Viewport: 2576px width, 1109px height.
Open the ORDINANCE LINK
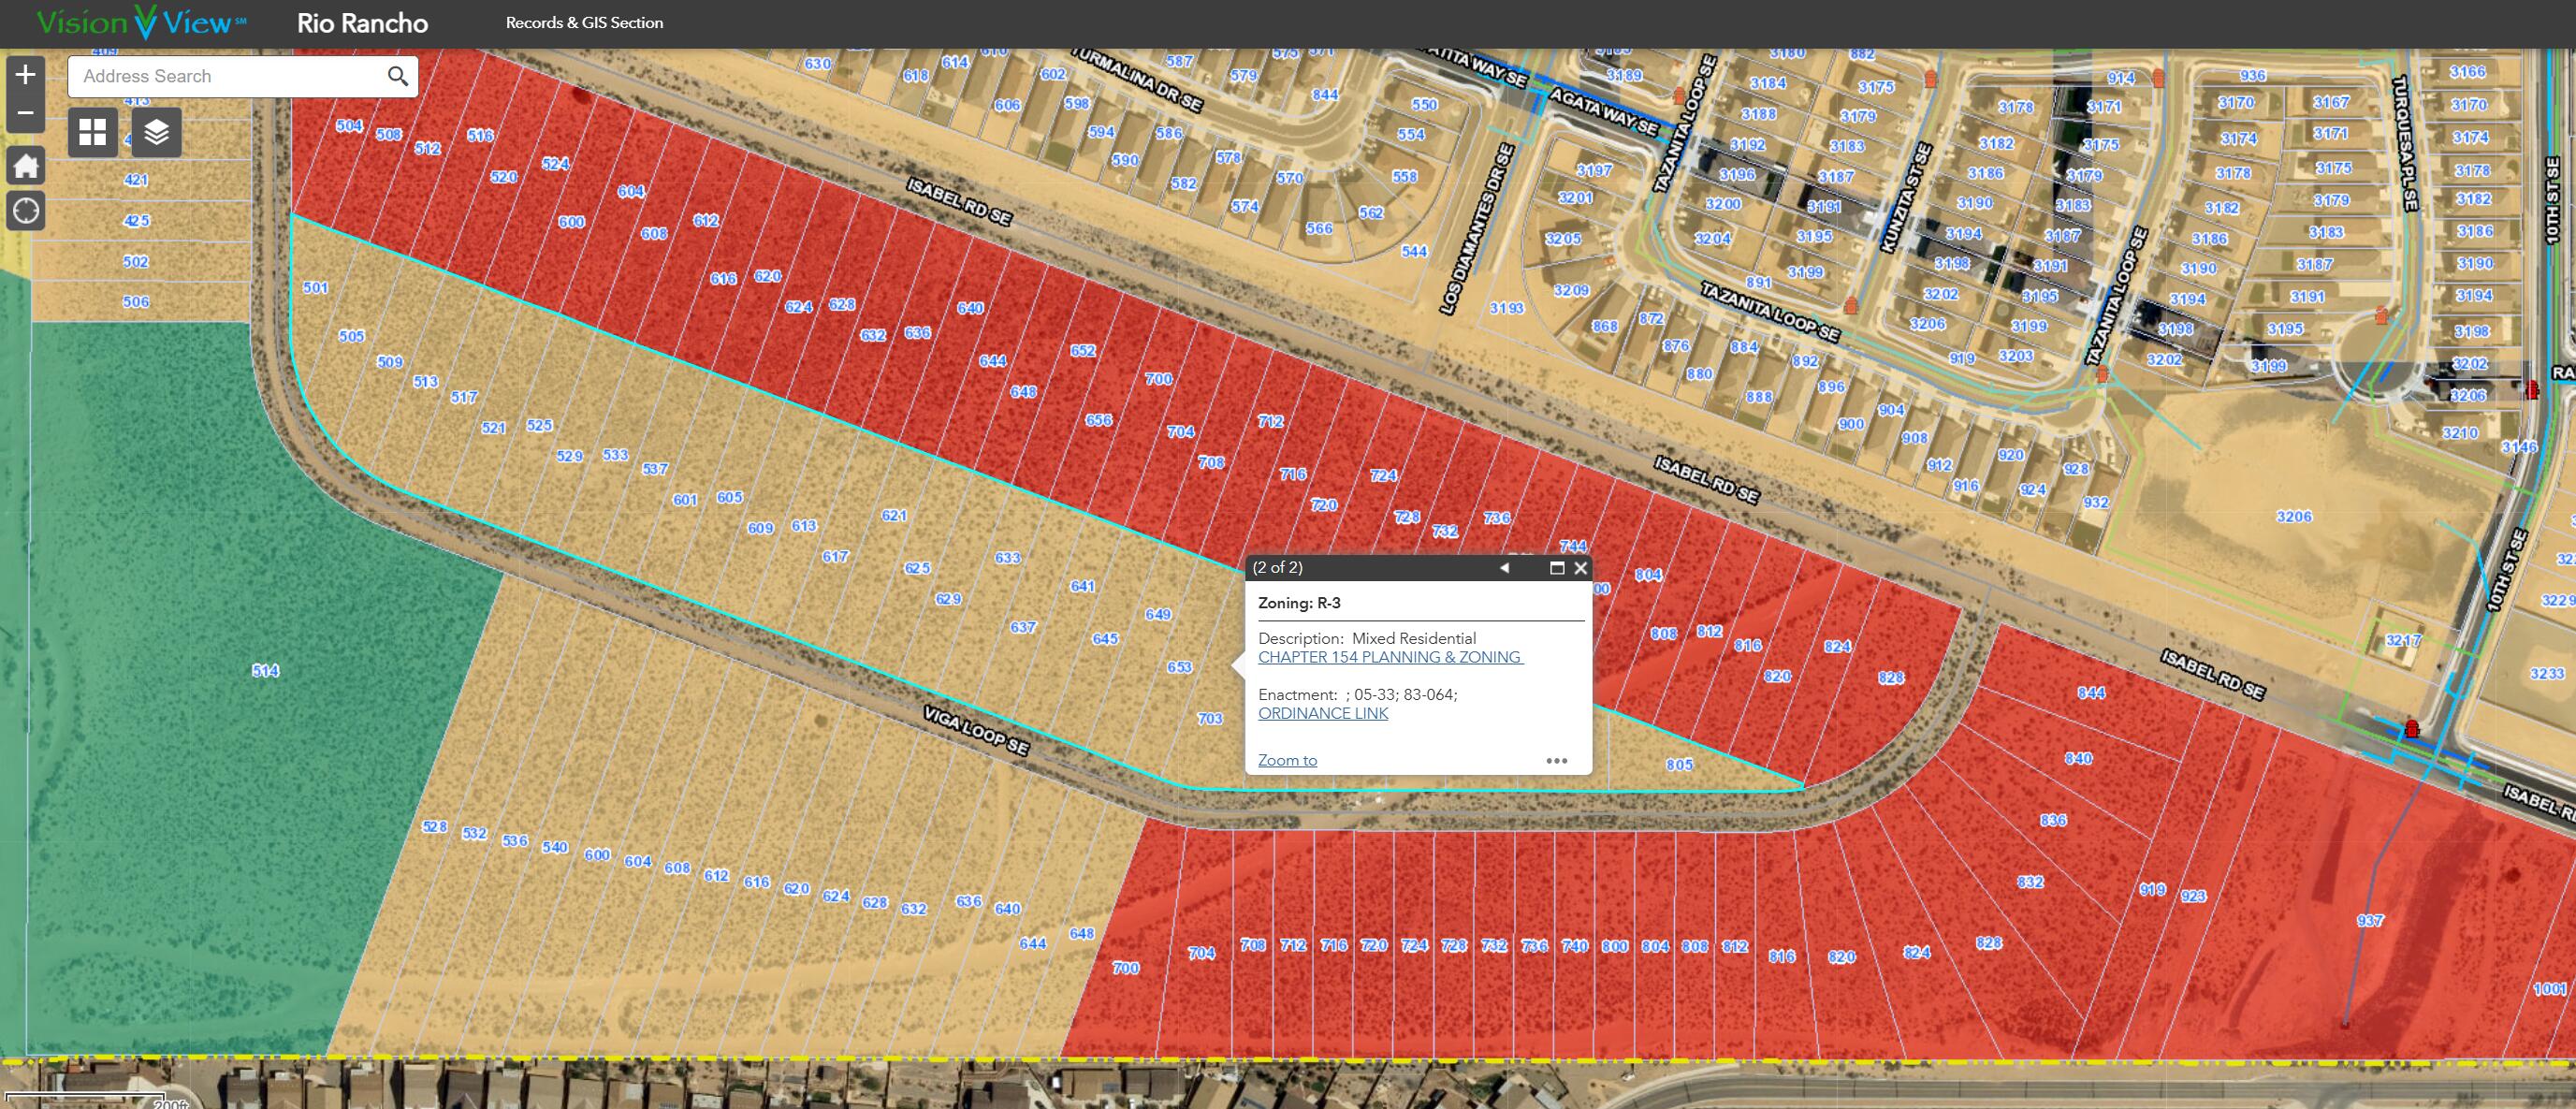coord(1322,713)
